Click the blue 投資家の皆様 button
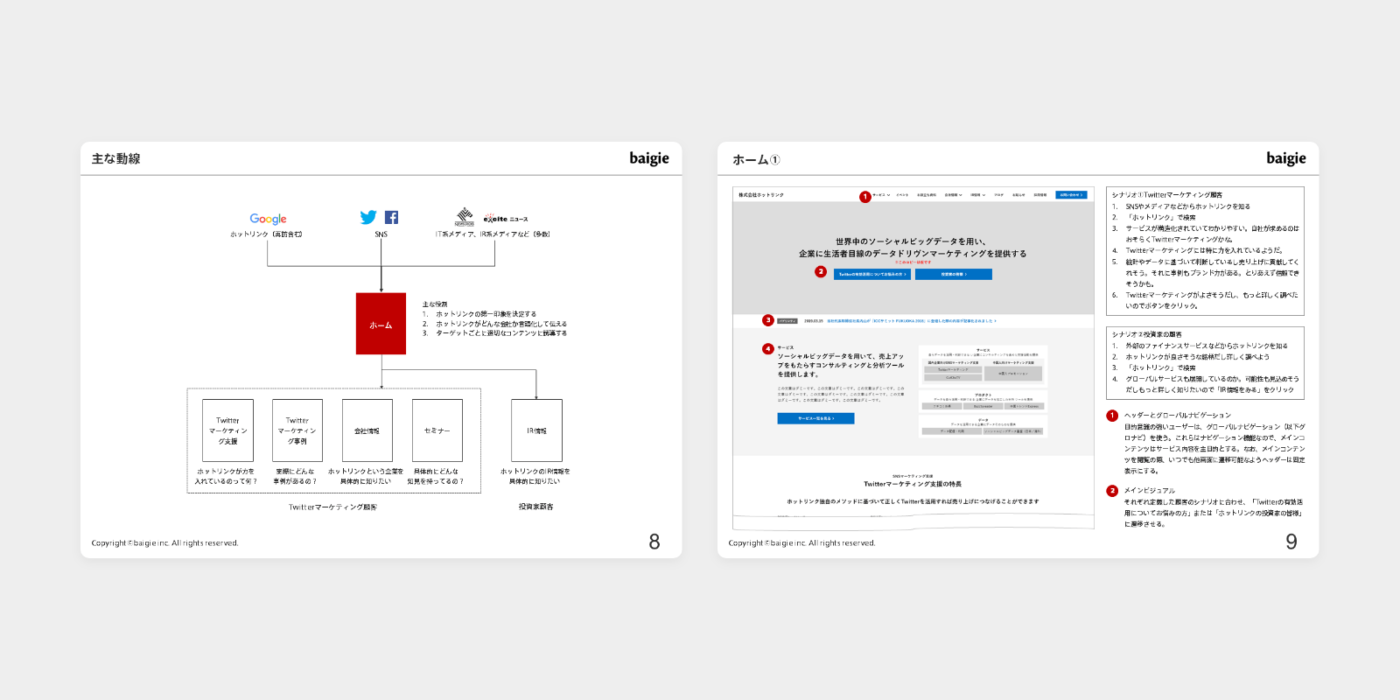This screenshot has height=700, width=1400. tap(953, 274)
